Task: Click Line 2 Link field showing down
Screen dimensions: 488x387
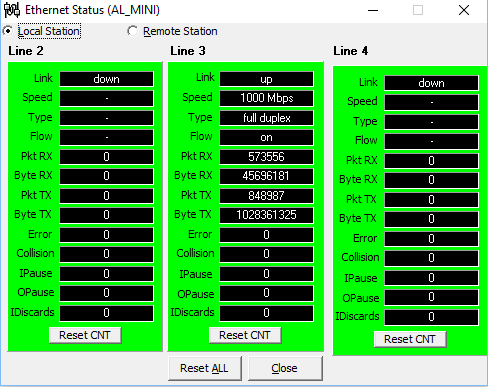Action: pyautogui.click(x=106, y=79)
